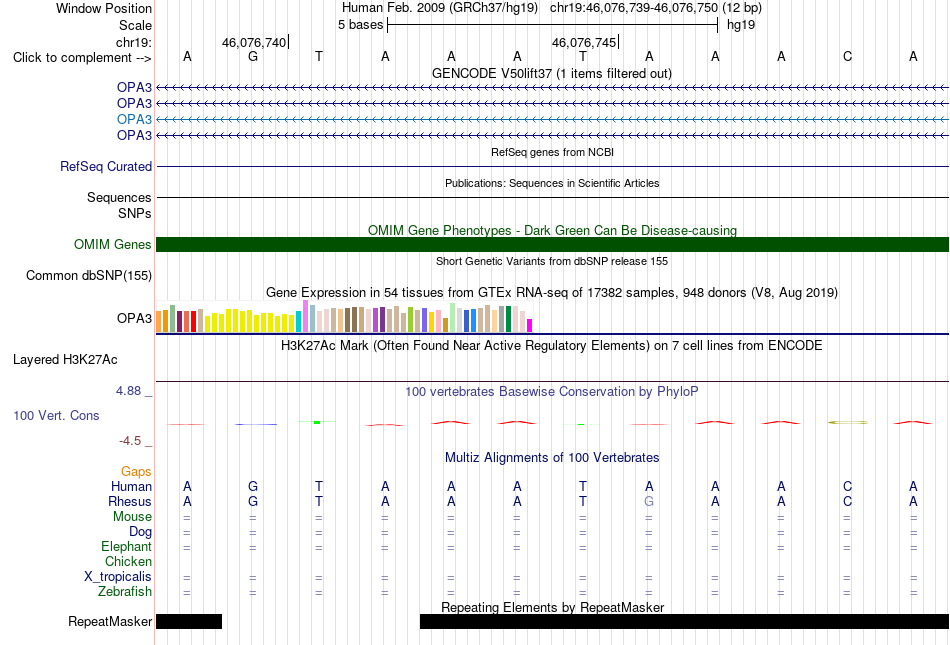Click the 'Dog' alignment row label
Viewport: 950px width, 645px height.
click(x=141, y=532)
